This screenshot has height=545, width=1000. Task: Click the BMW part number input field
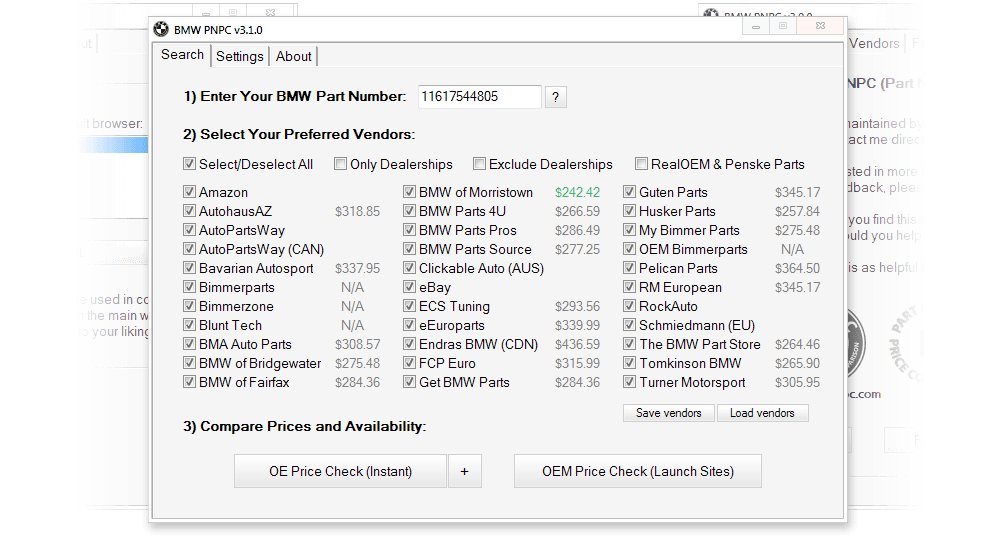click(480, 97)
